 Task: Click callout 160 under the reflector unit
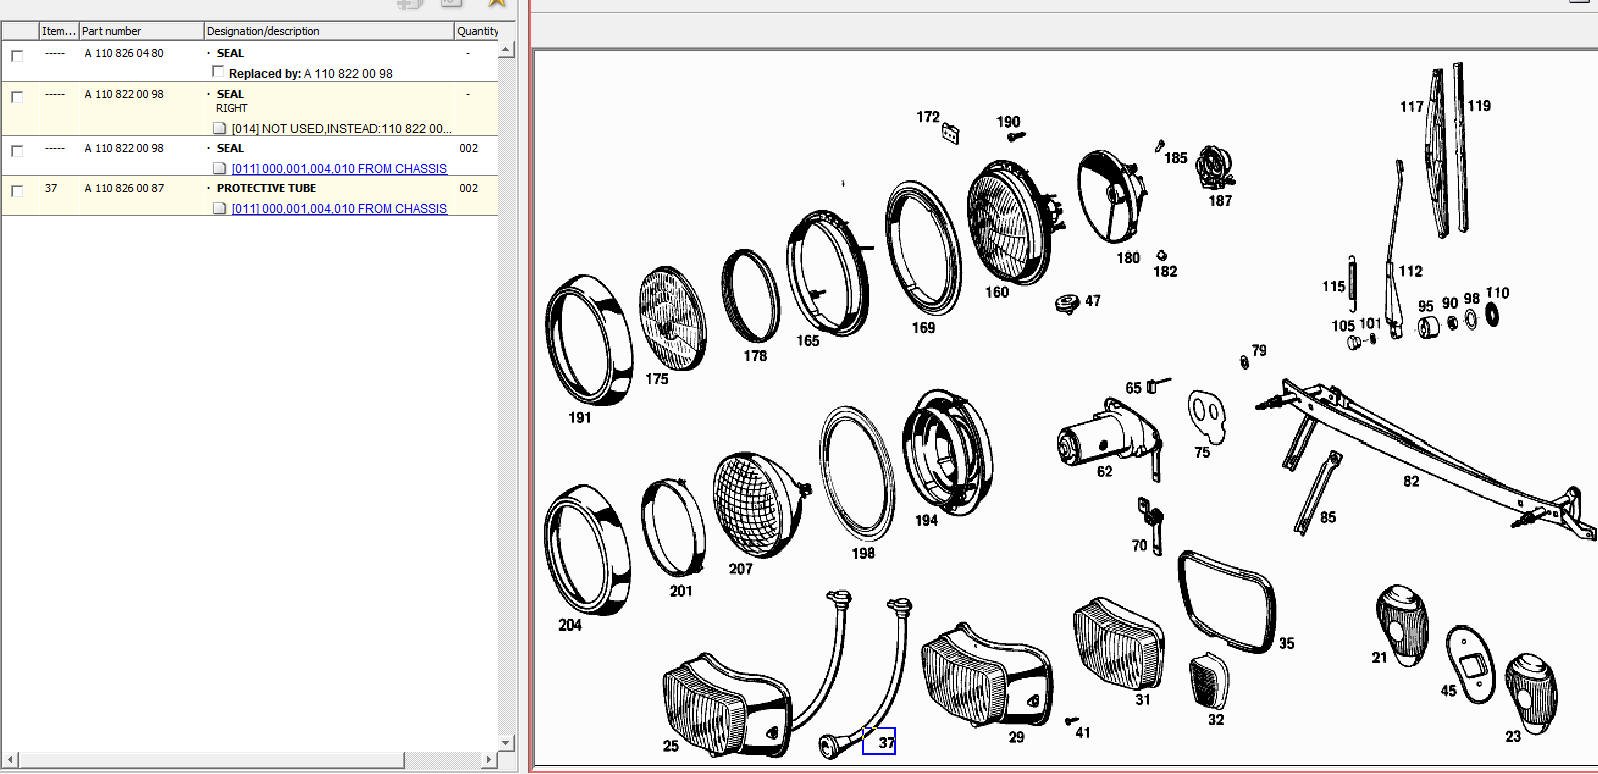pos(997,292)
